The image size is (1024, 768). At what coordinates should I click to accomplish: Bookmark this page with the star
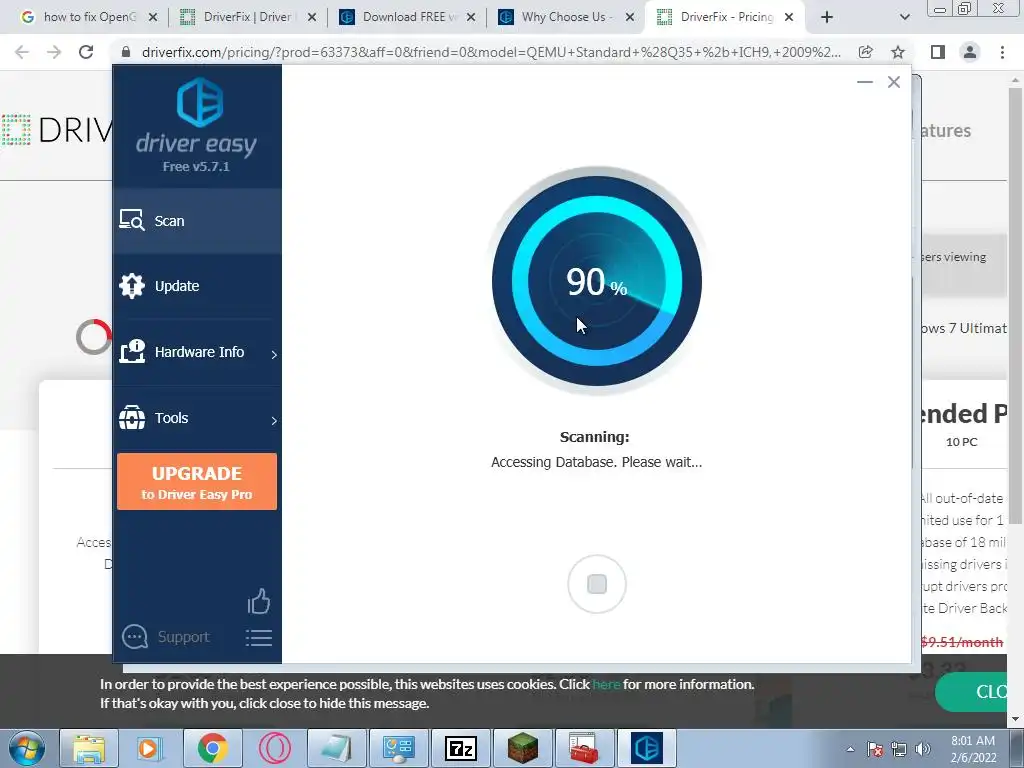coord(898,52)
